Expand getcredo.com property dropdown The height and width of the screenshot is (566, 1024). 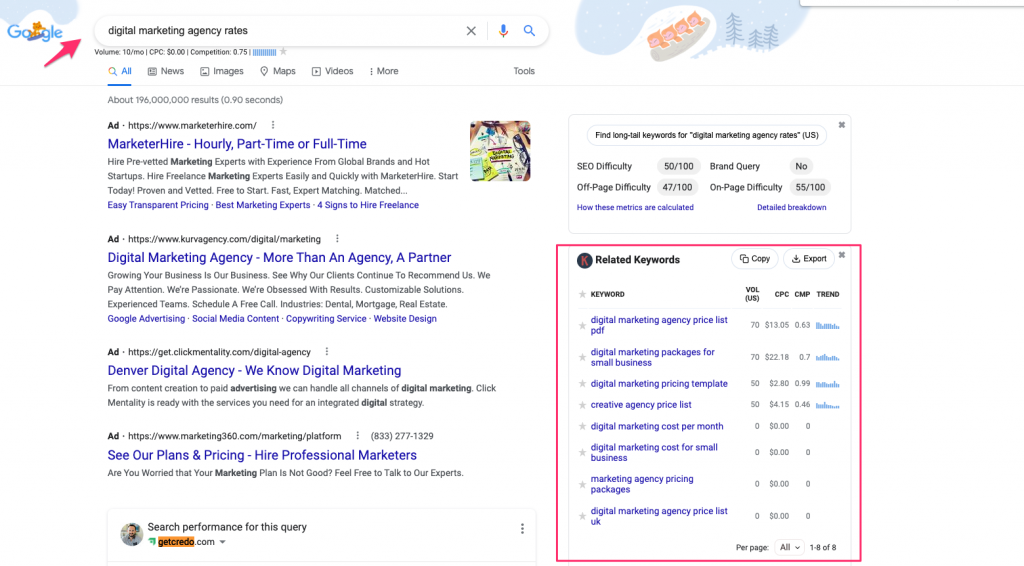click(223, 542)
